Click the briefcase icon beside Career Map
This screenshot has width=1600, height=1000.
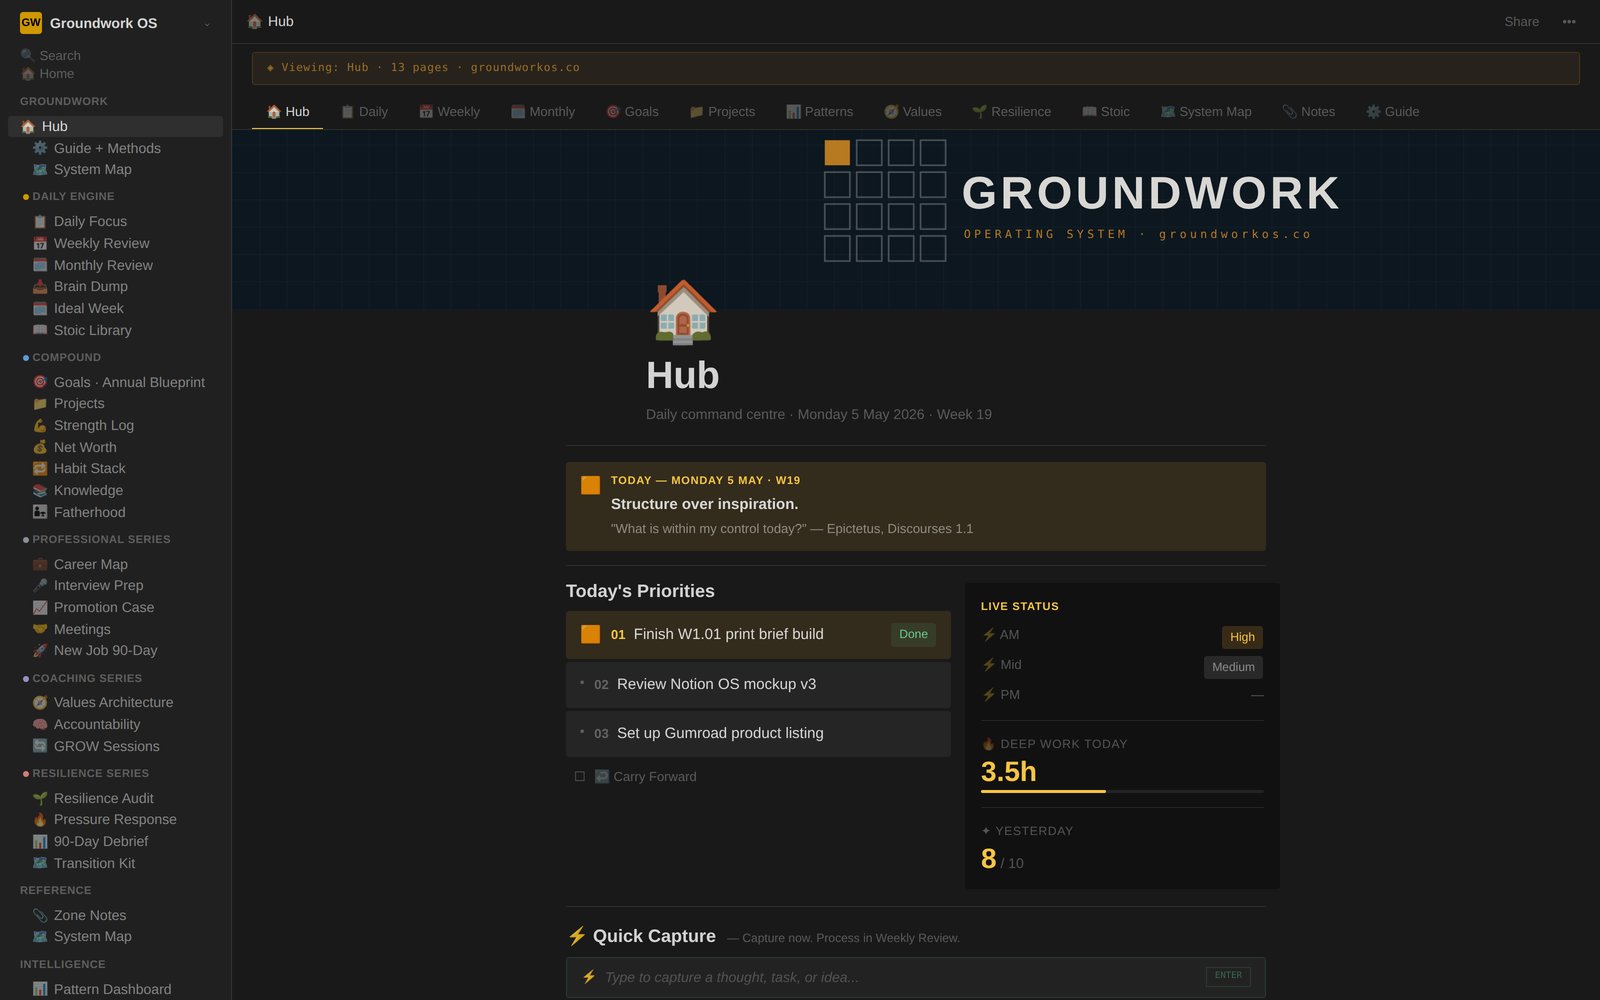(x=40, y=564)
